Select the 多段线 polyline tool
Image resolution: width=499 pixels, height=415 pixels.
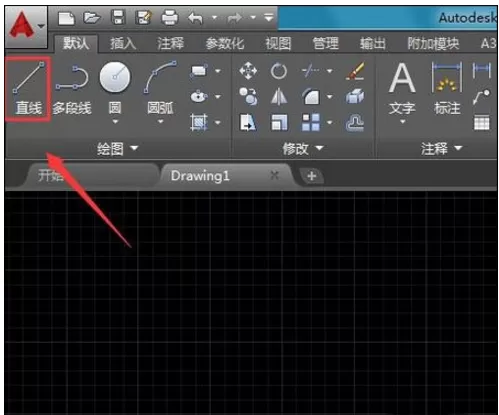click(72, 90)
